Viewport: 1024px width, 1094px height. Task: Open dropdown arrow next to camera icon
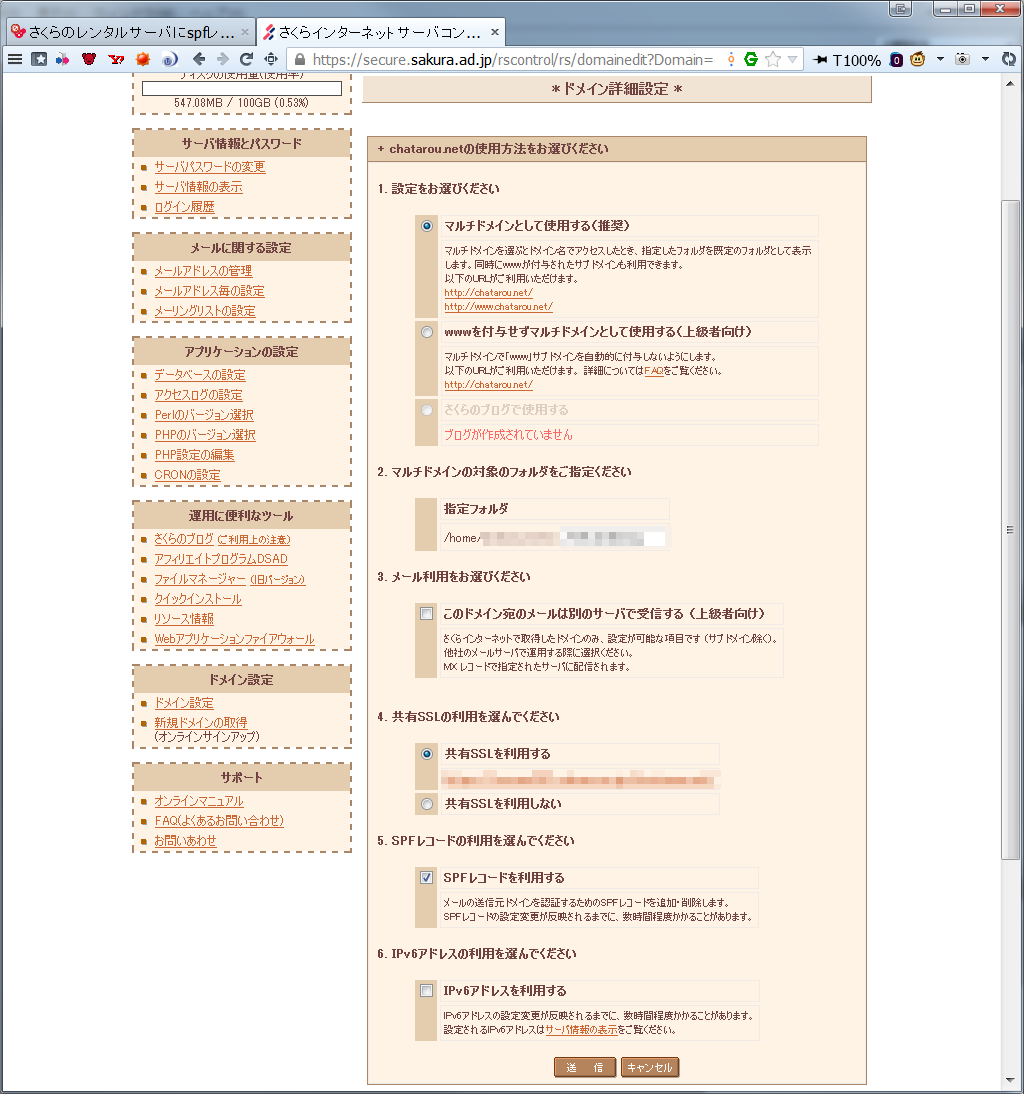click(x=985, y=59)
